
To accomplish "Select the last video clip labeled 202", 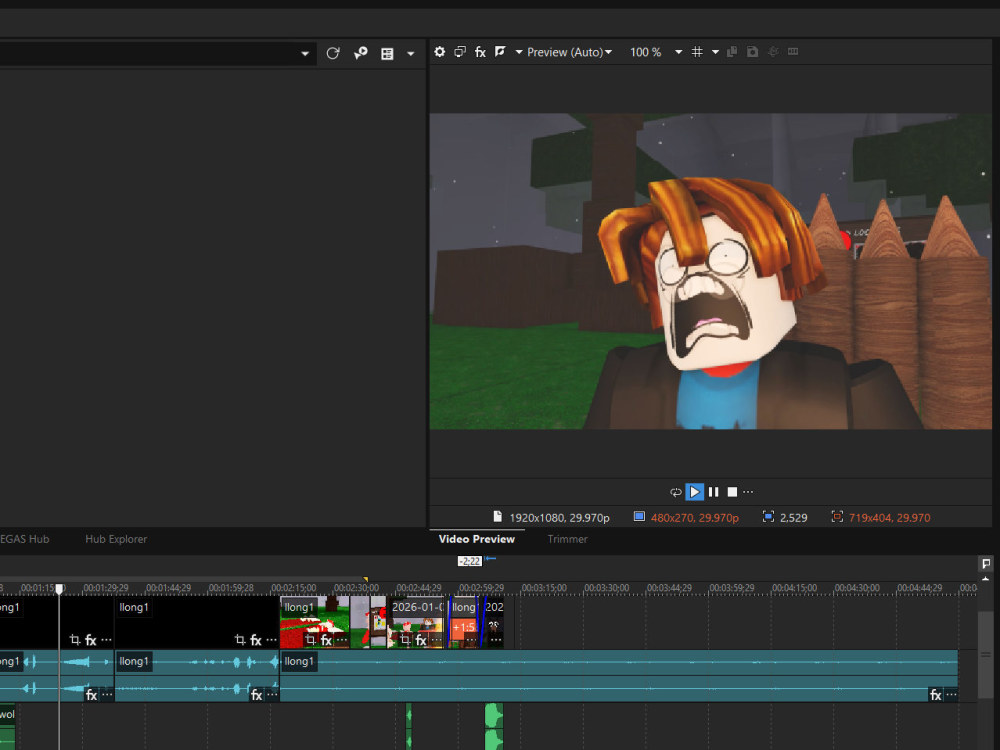I will pyautogui.click(x=495, y=622).
